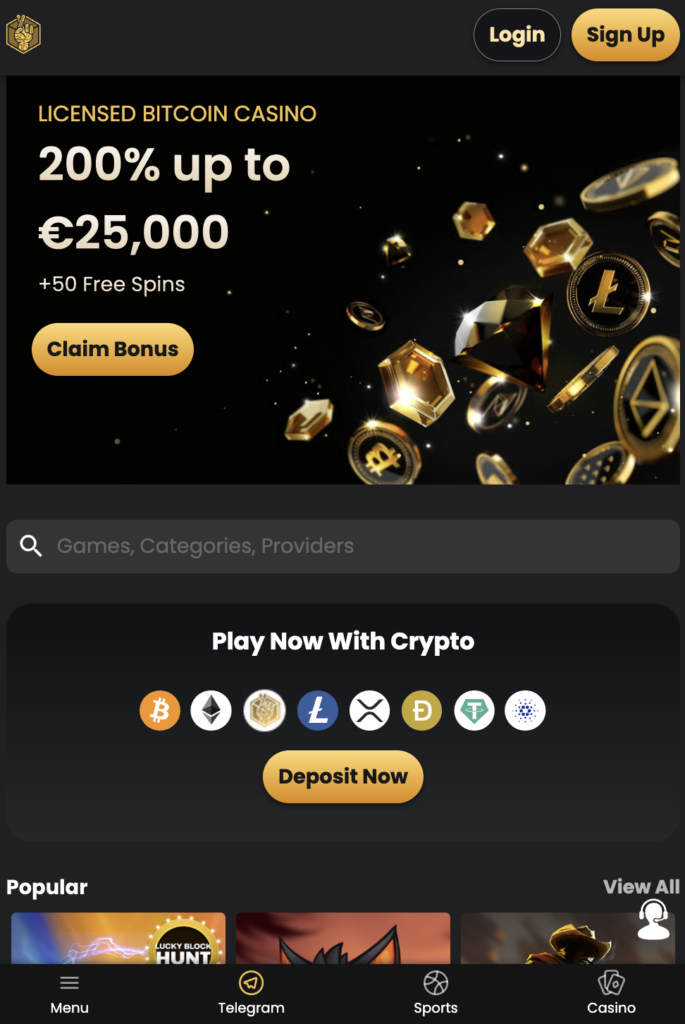This screenshot has width=685, height=1024.
Task: Select the Cardano crypto icon
Action: pos(525,711)
